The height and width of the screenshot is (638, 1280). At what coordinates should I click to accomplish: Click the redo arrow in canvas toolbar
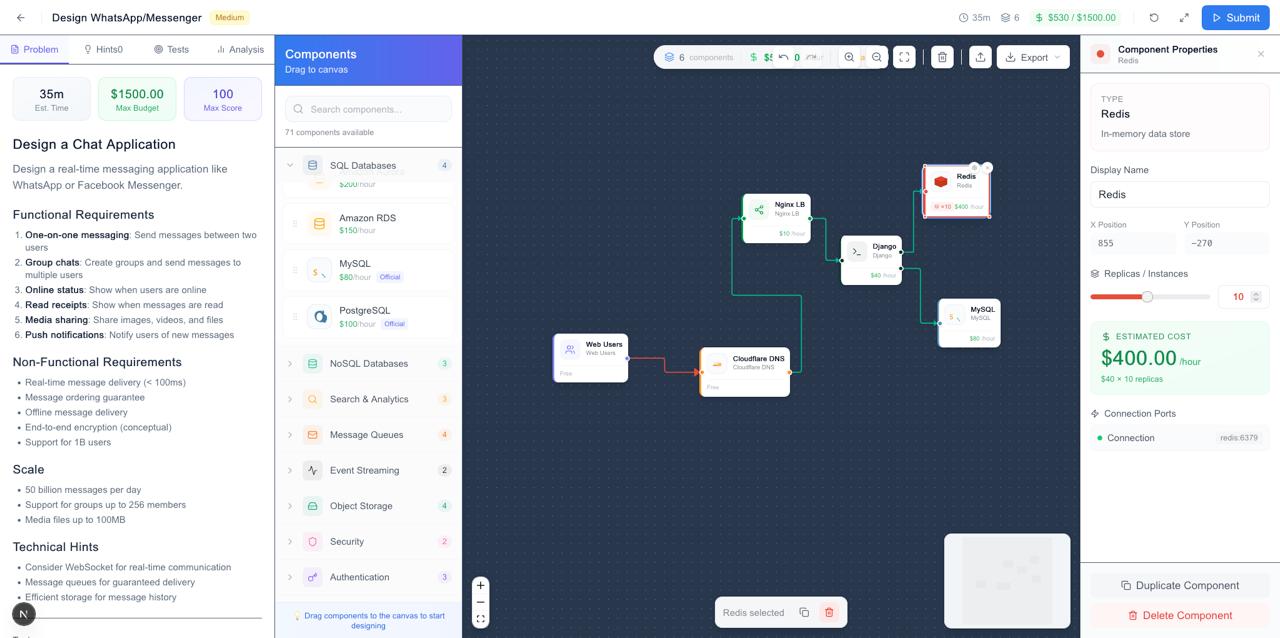811,57
